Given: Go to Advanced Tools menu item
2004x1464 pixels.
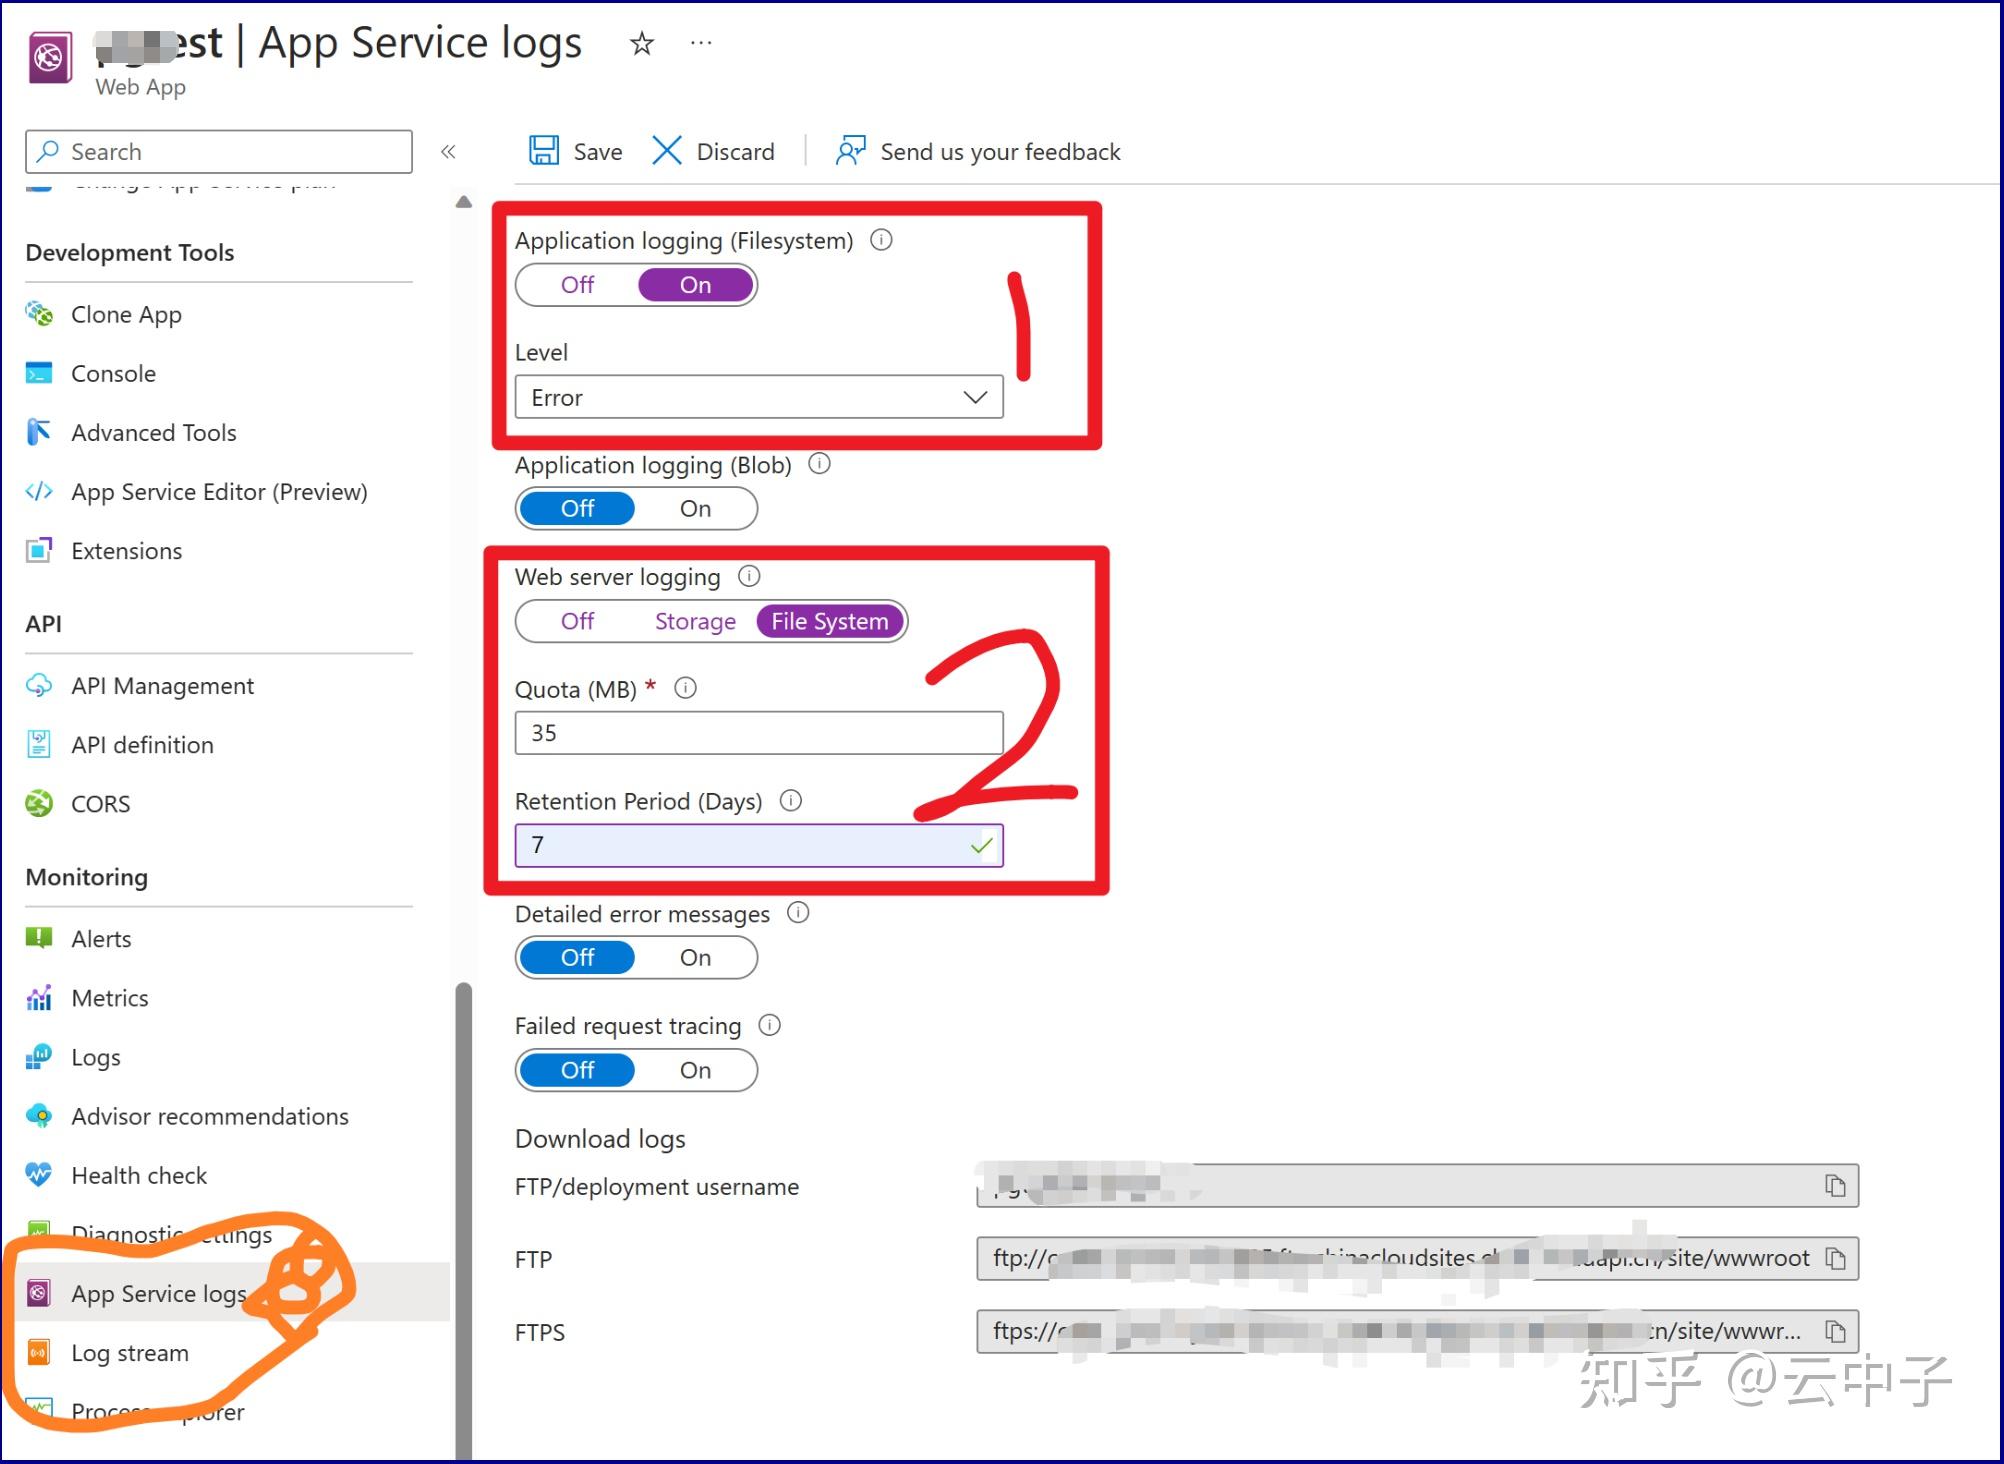Looking at the screenshot, I should (153, 432).
